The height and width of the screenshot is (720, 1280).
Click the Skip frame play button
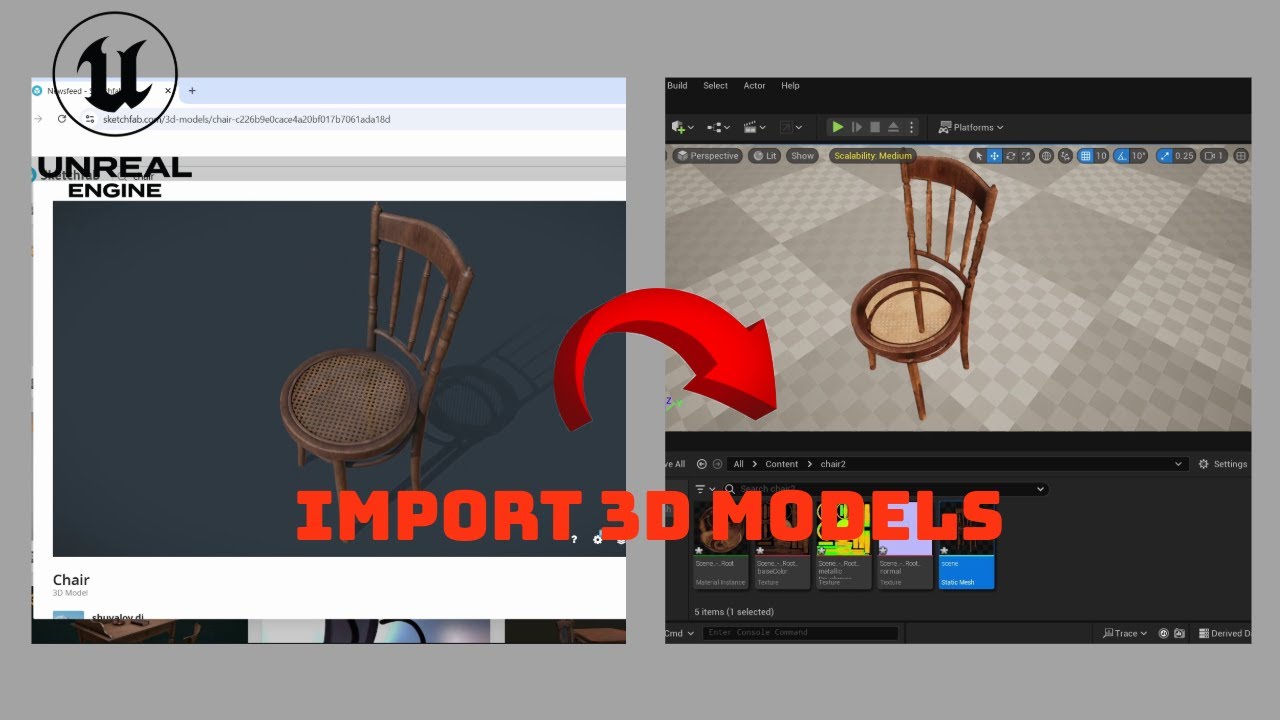coord(857,127)
